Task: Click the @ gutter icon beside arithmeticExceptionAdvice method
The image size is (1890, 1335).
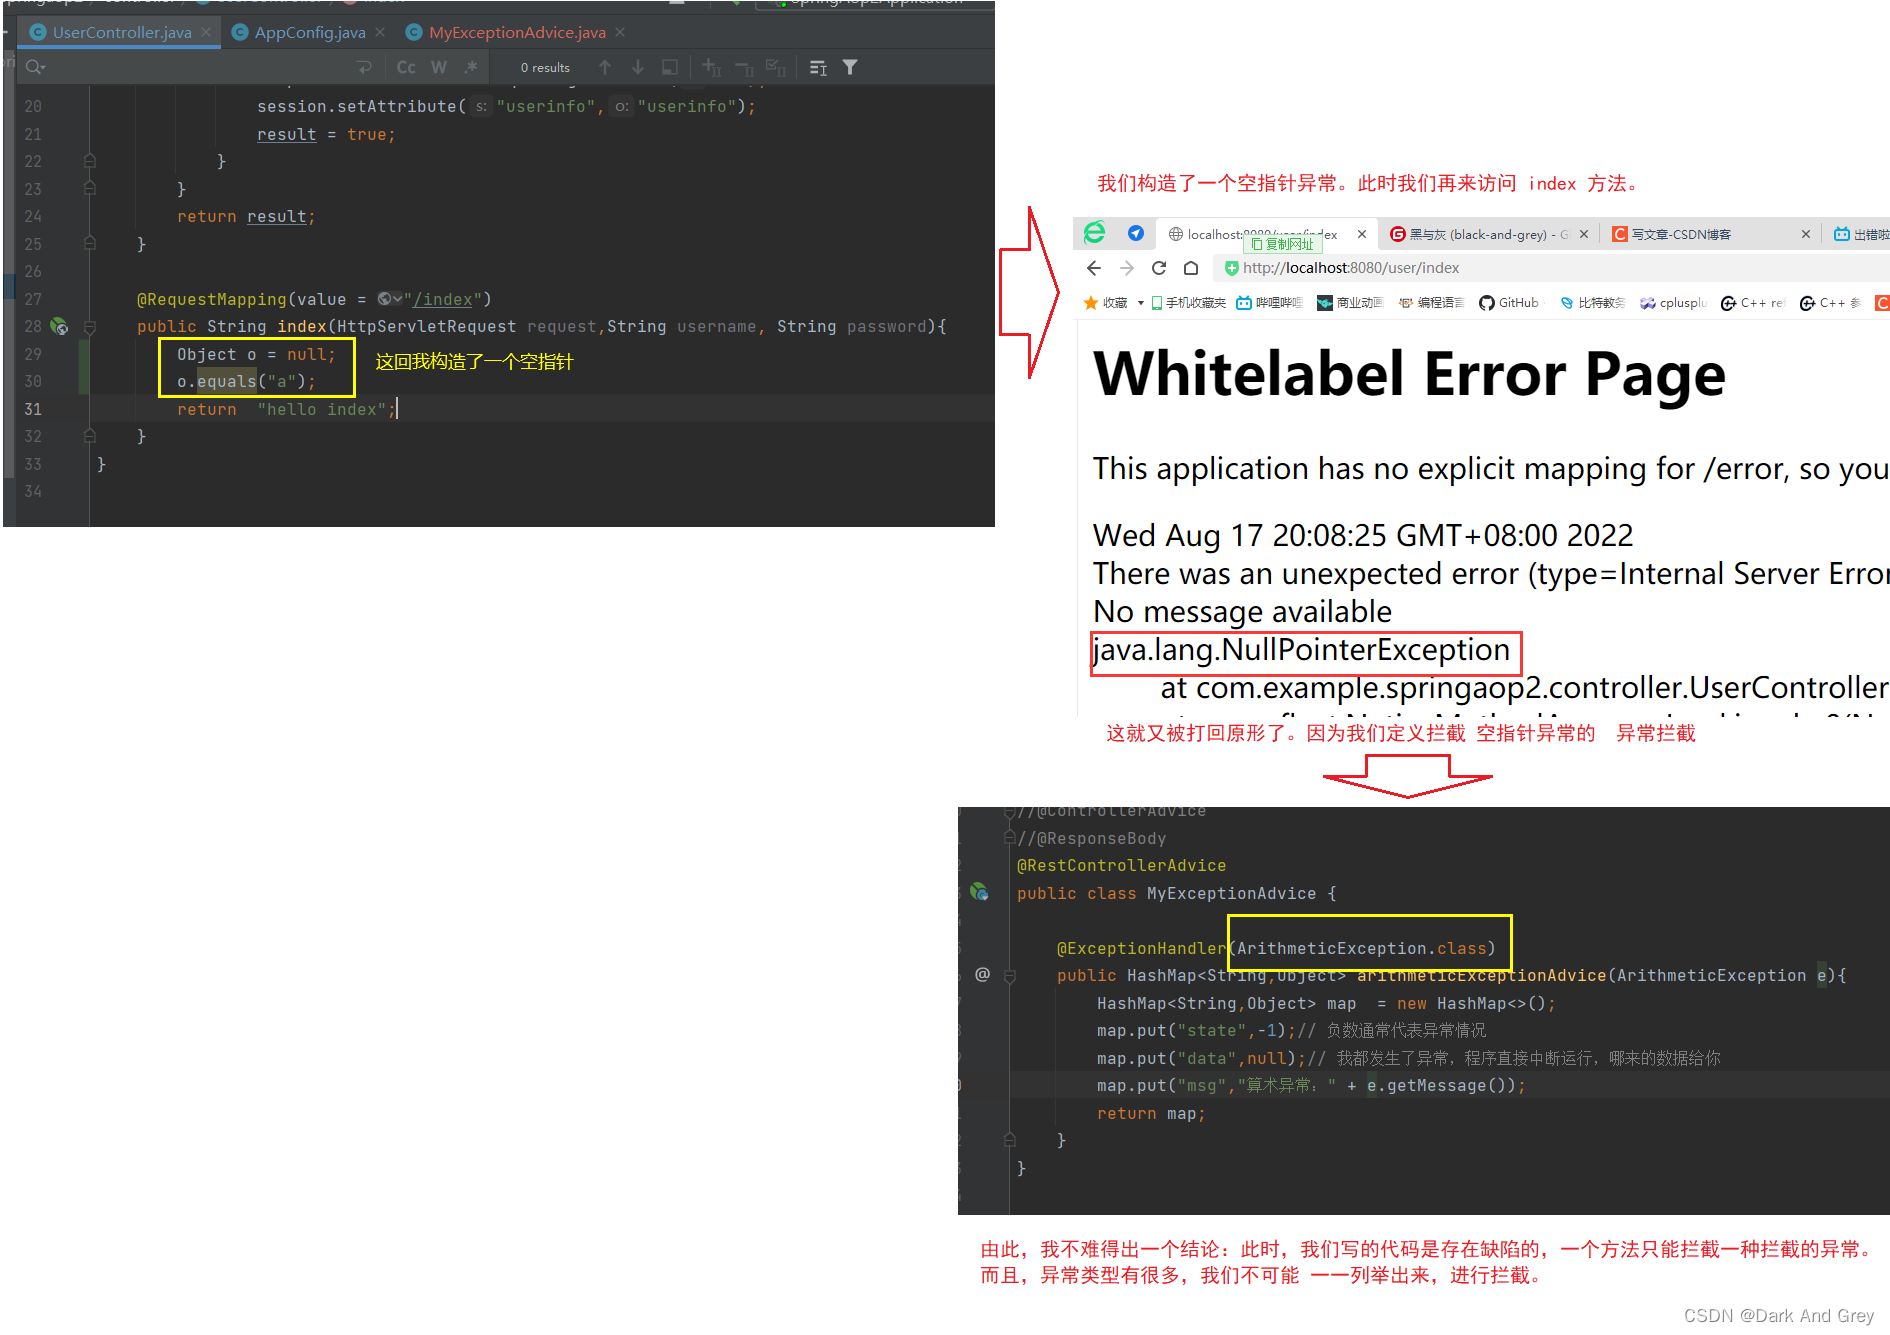Action: pyautogui.click(x=983, y=974)
